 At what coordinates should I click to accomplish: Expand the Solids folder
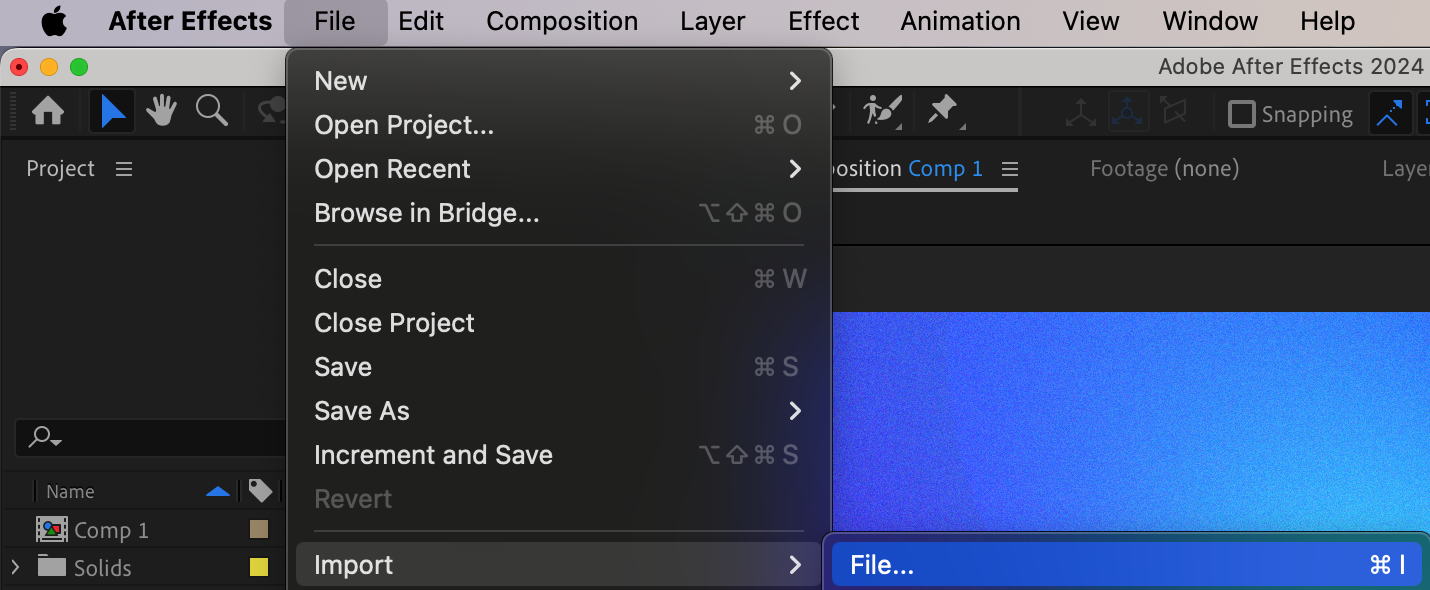pos(14,568)
